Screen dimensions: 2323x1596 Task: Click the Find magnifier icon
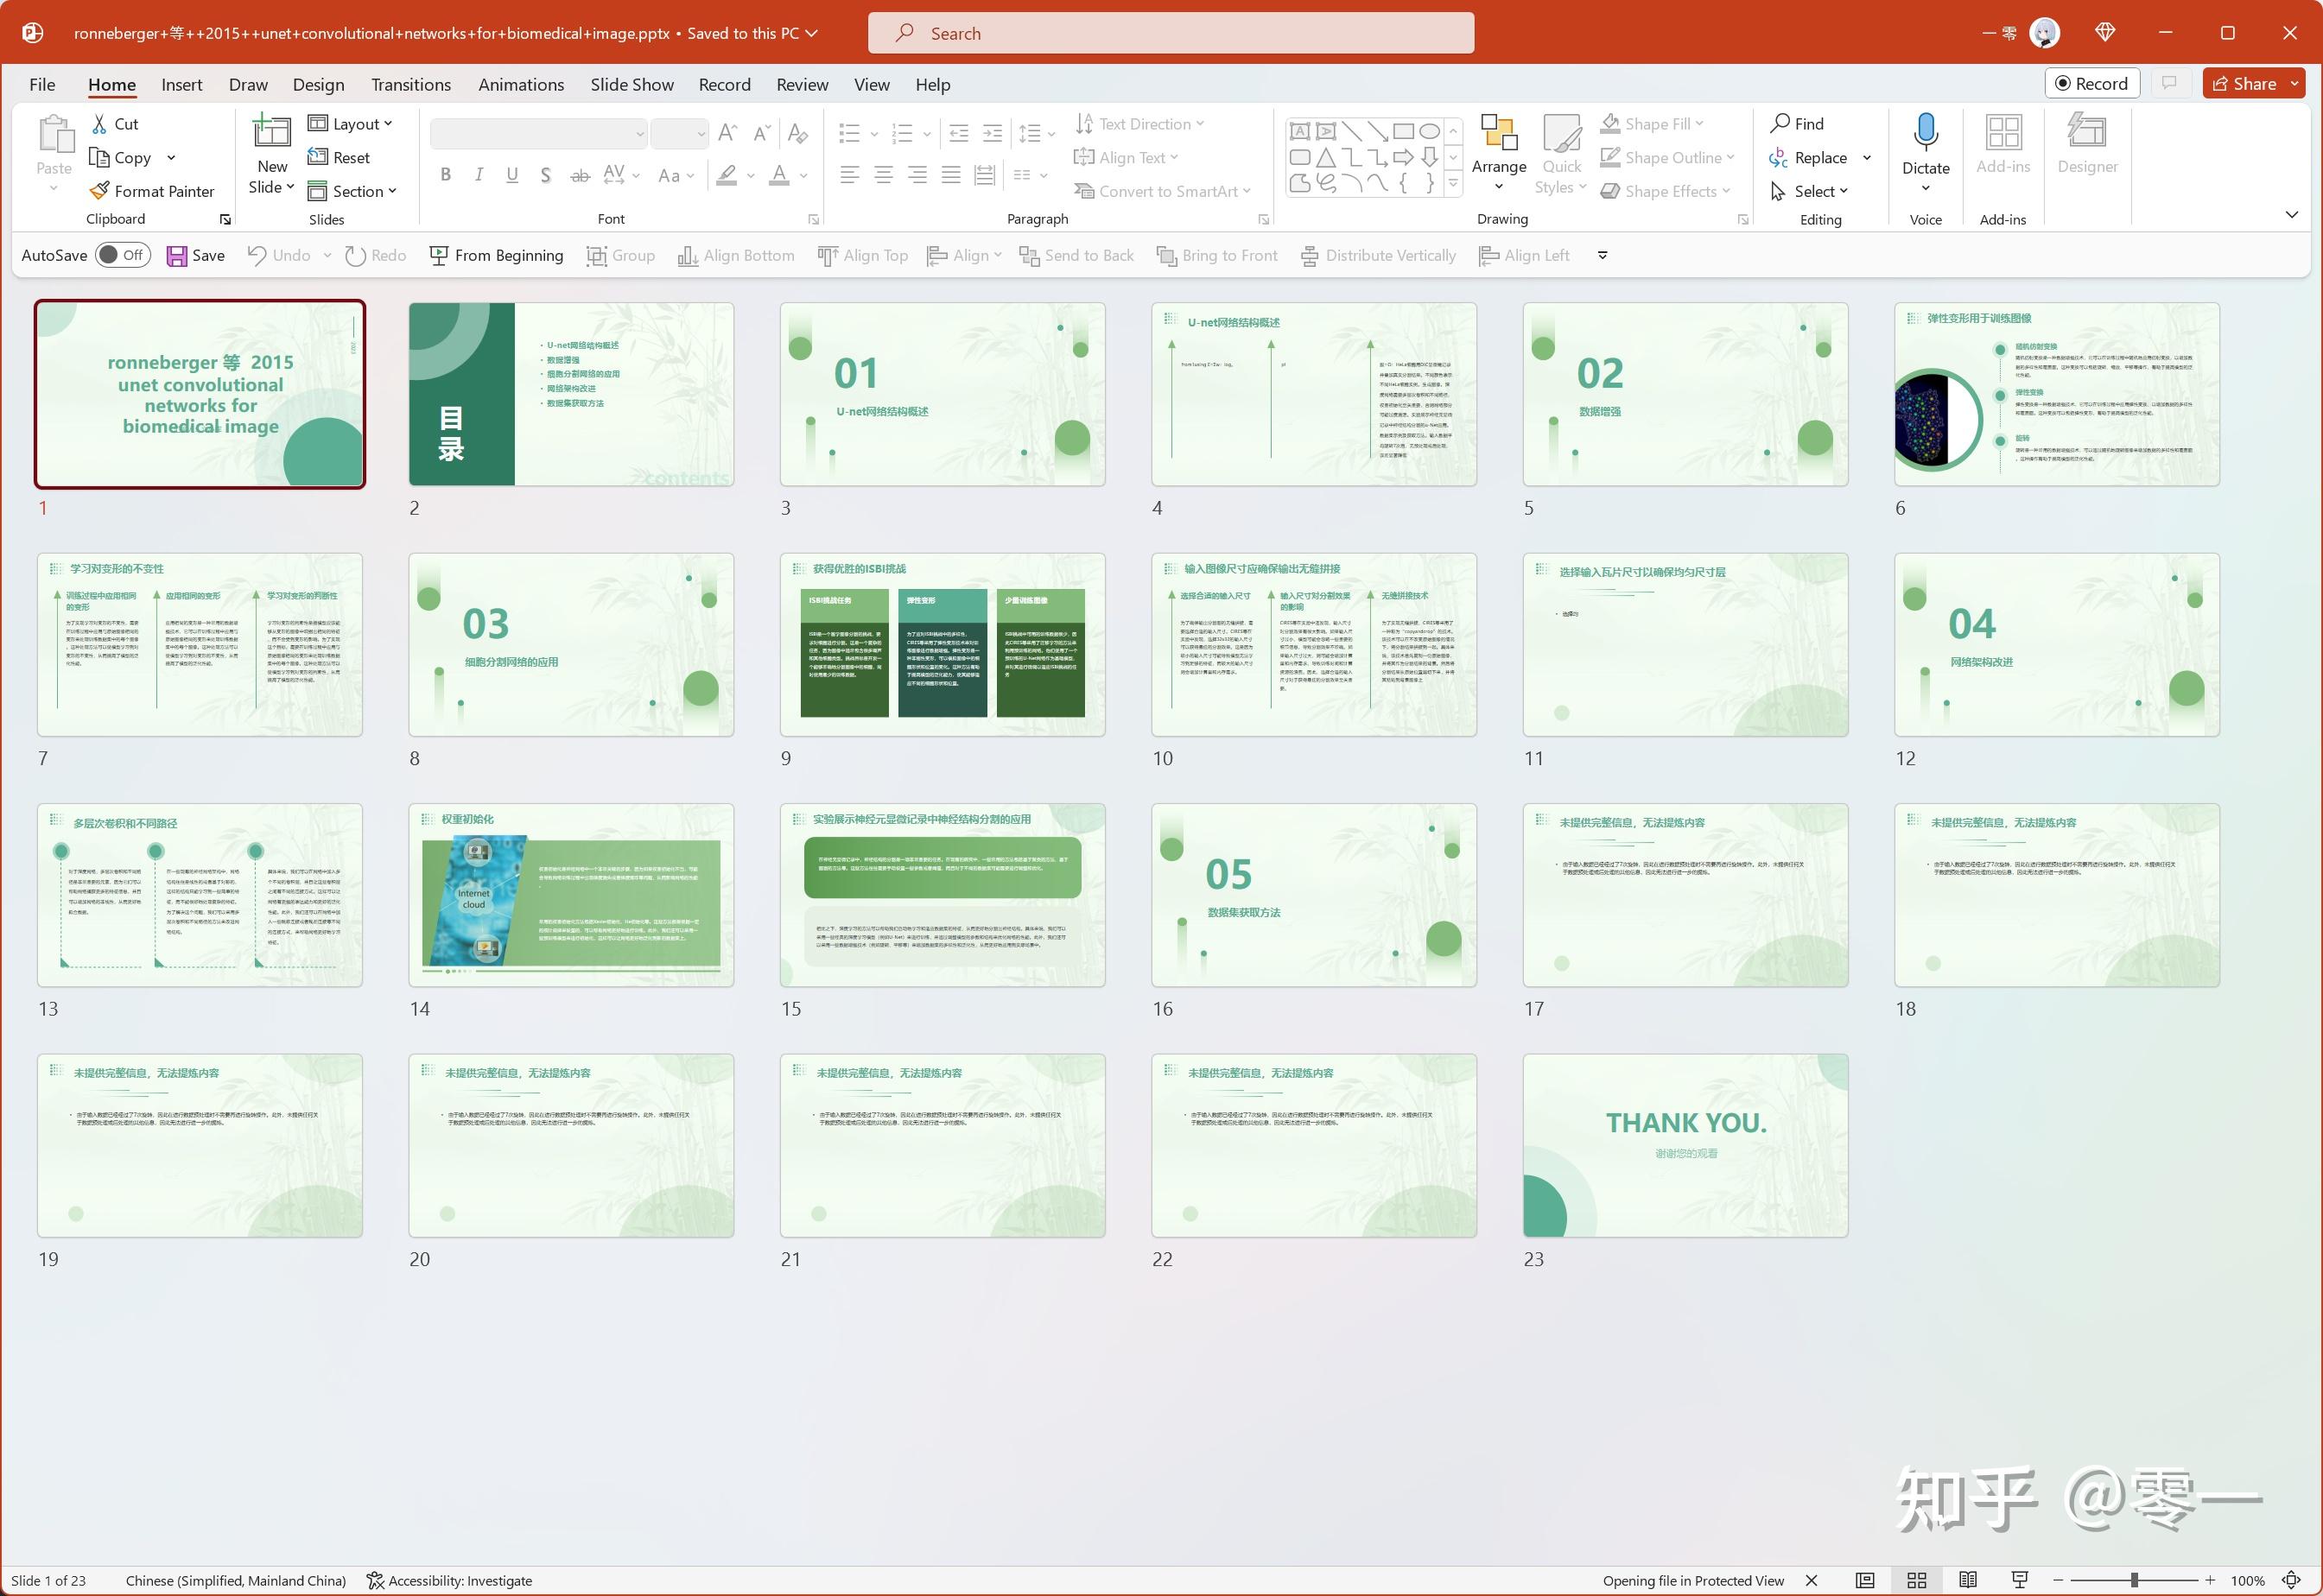(x=1780, y=123)
